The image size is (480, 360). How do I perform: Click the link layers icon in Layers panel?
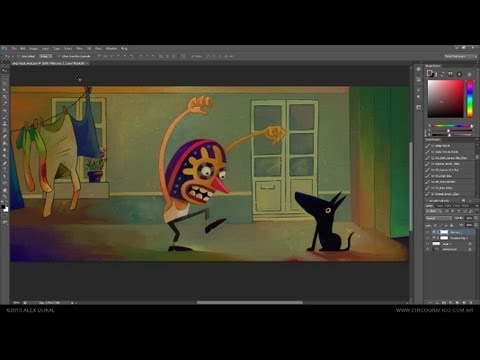[x=430, y=302]
